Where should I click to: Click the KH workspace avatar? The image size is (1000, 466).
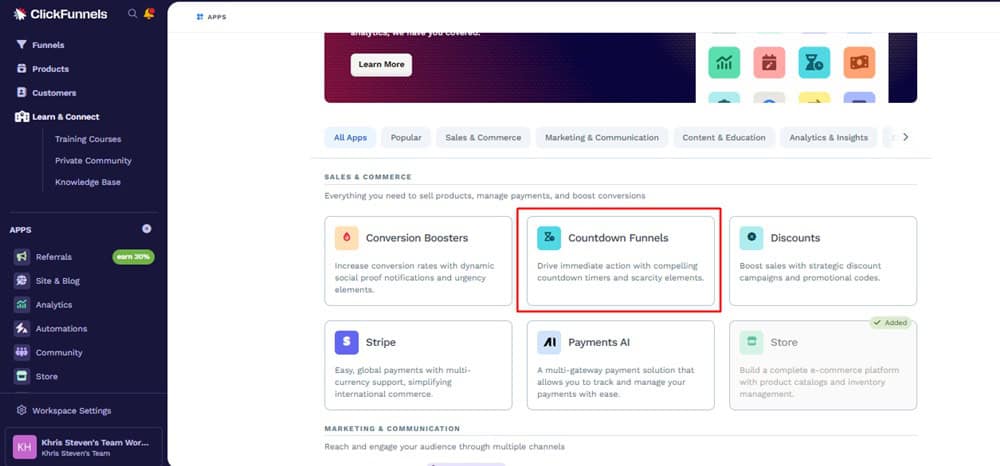click(x=24, y=447)
